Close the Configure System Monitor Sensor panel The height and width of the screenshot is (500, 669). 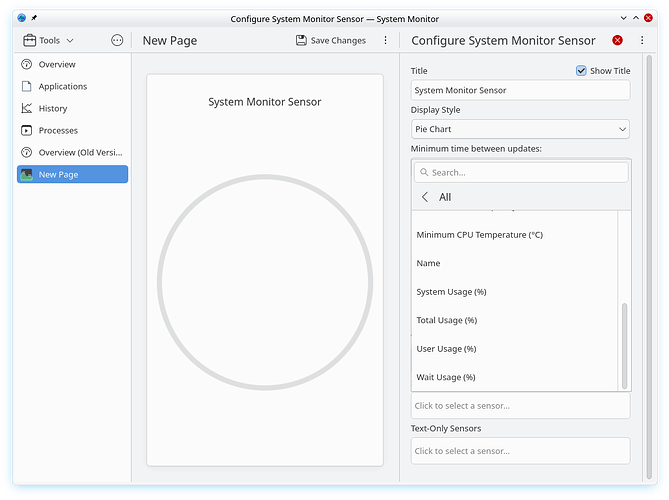point(617,40)
